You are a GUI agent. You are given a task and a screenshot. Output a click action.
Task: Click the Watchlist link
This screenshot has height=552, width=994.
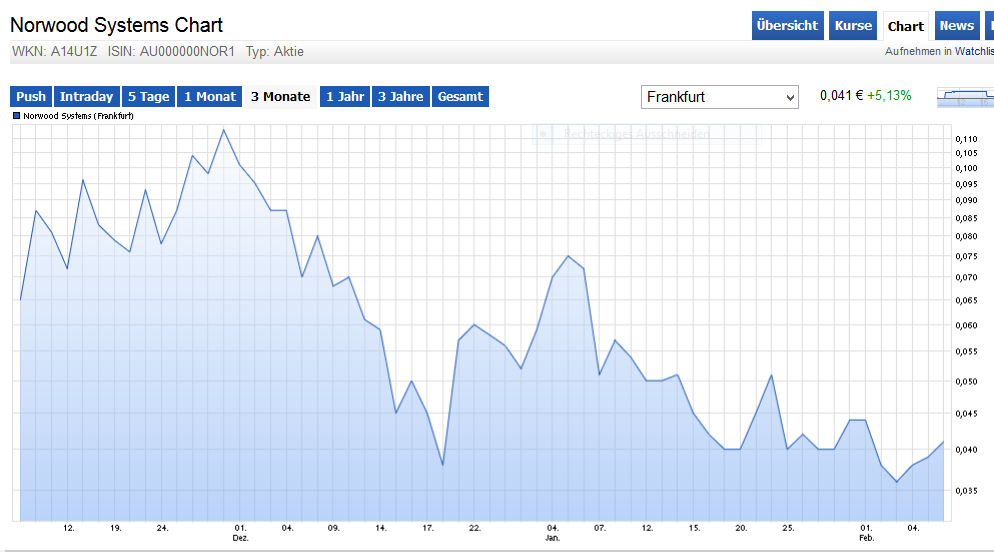click(x=939, y=51)
